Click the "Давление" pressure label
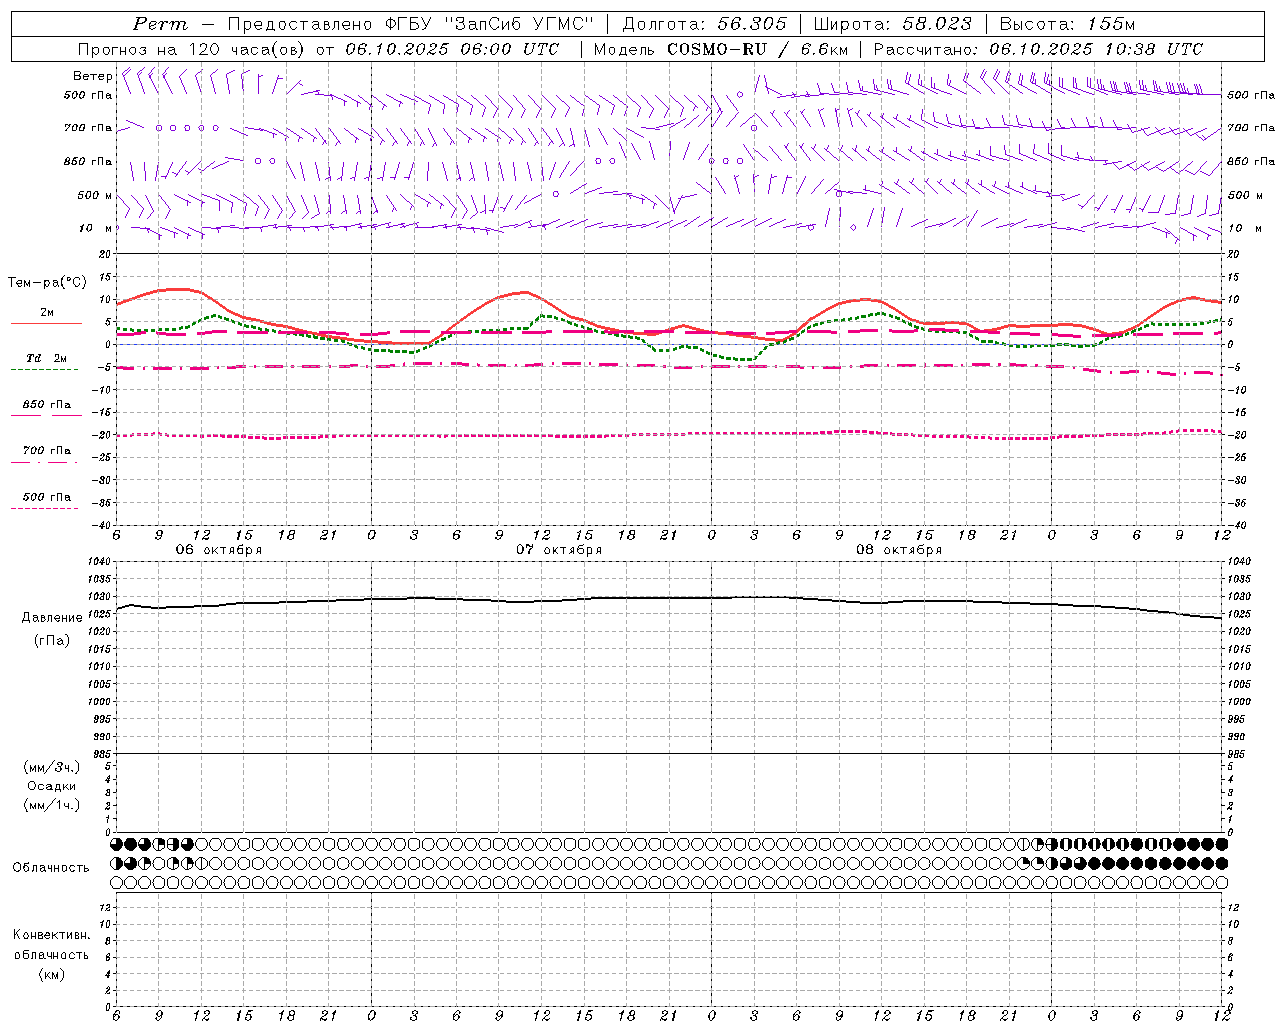 pos(52,618)
